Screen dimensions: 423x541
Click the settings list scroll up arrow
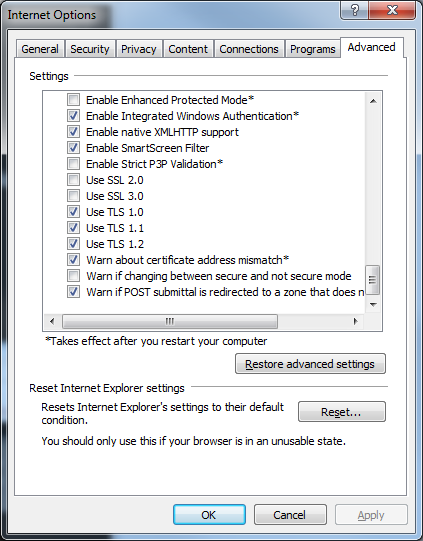tap(373, 101)
